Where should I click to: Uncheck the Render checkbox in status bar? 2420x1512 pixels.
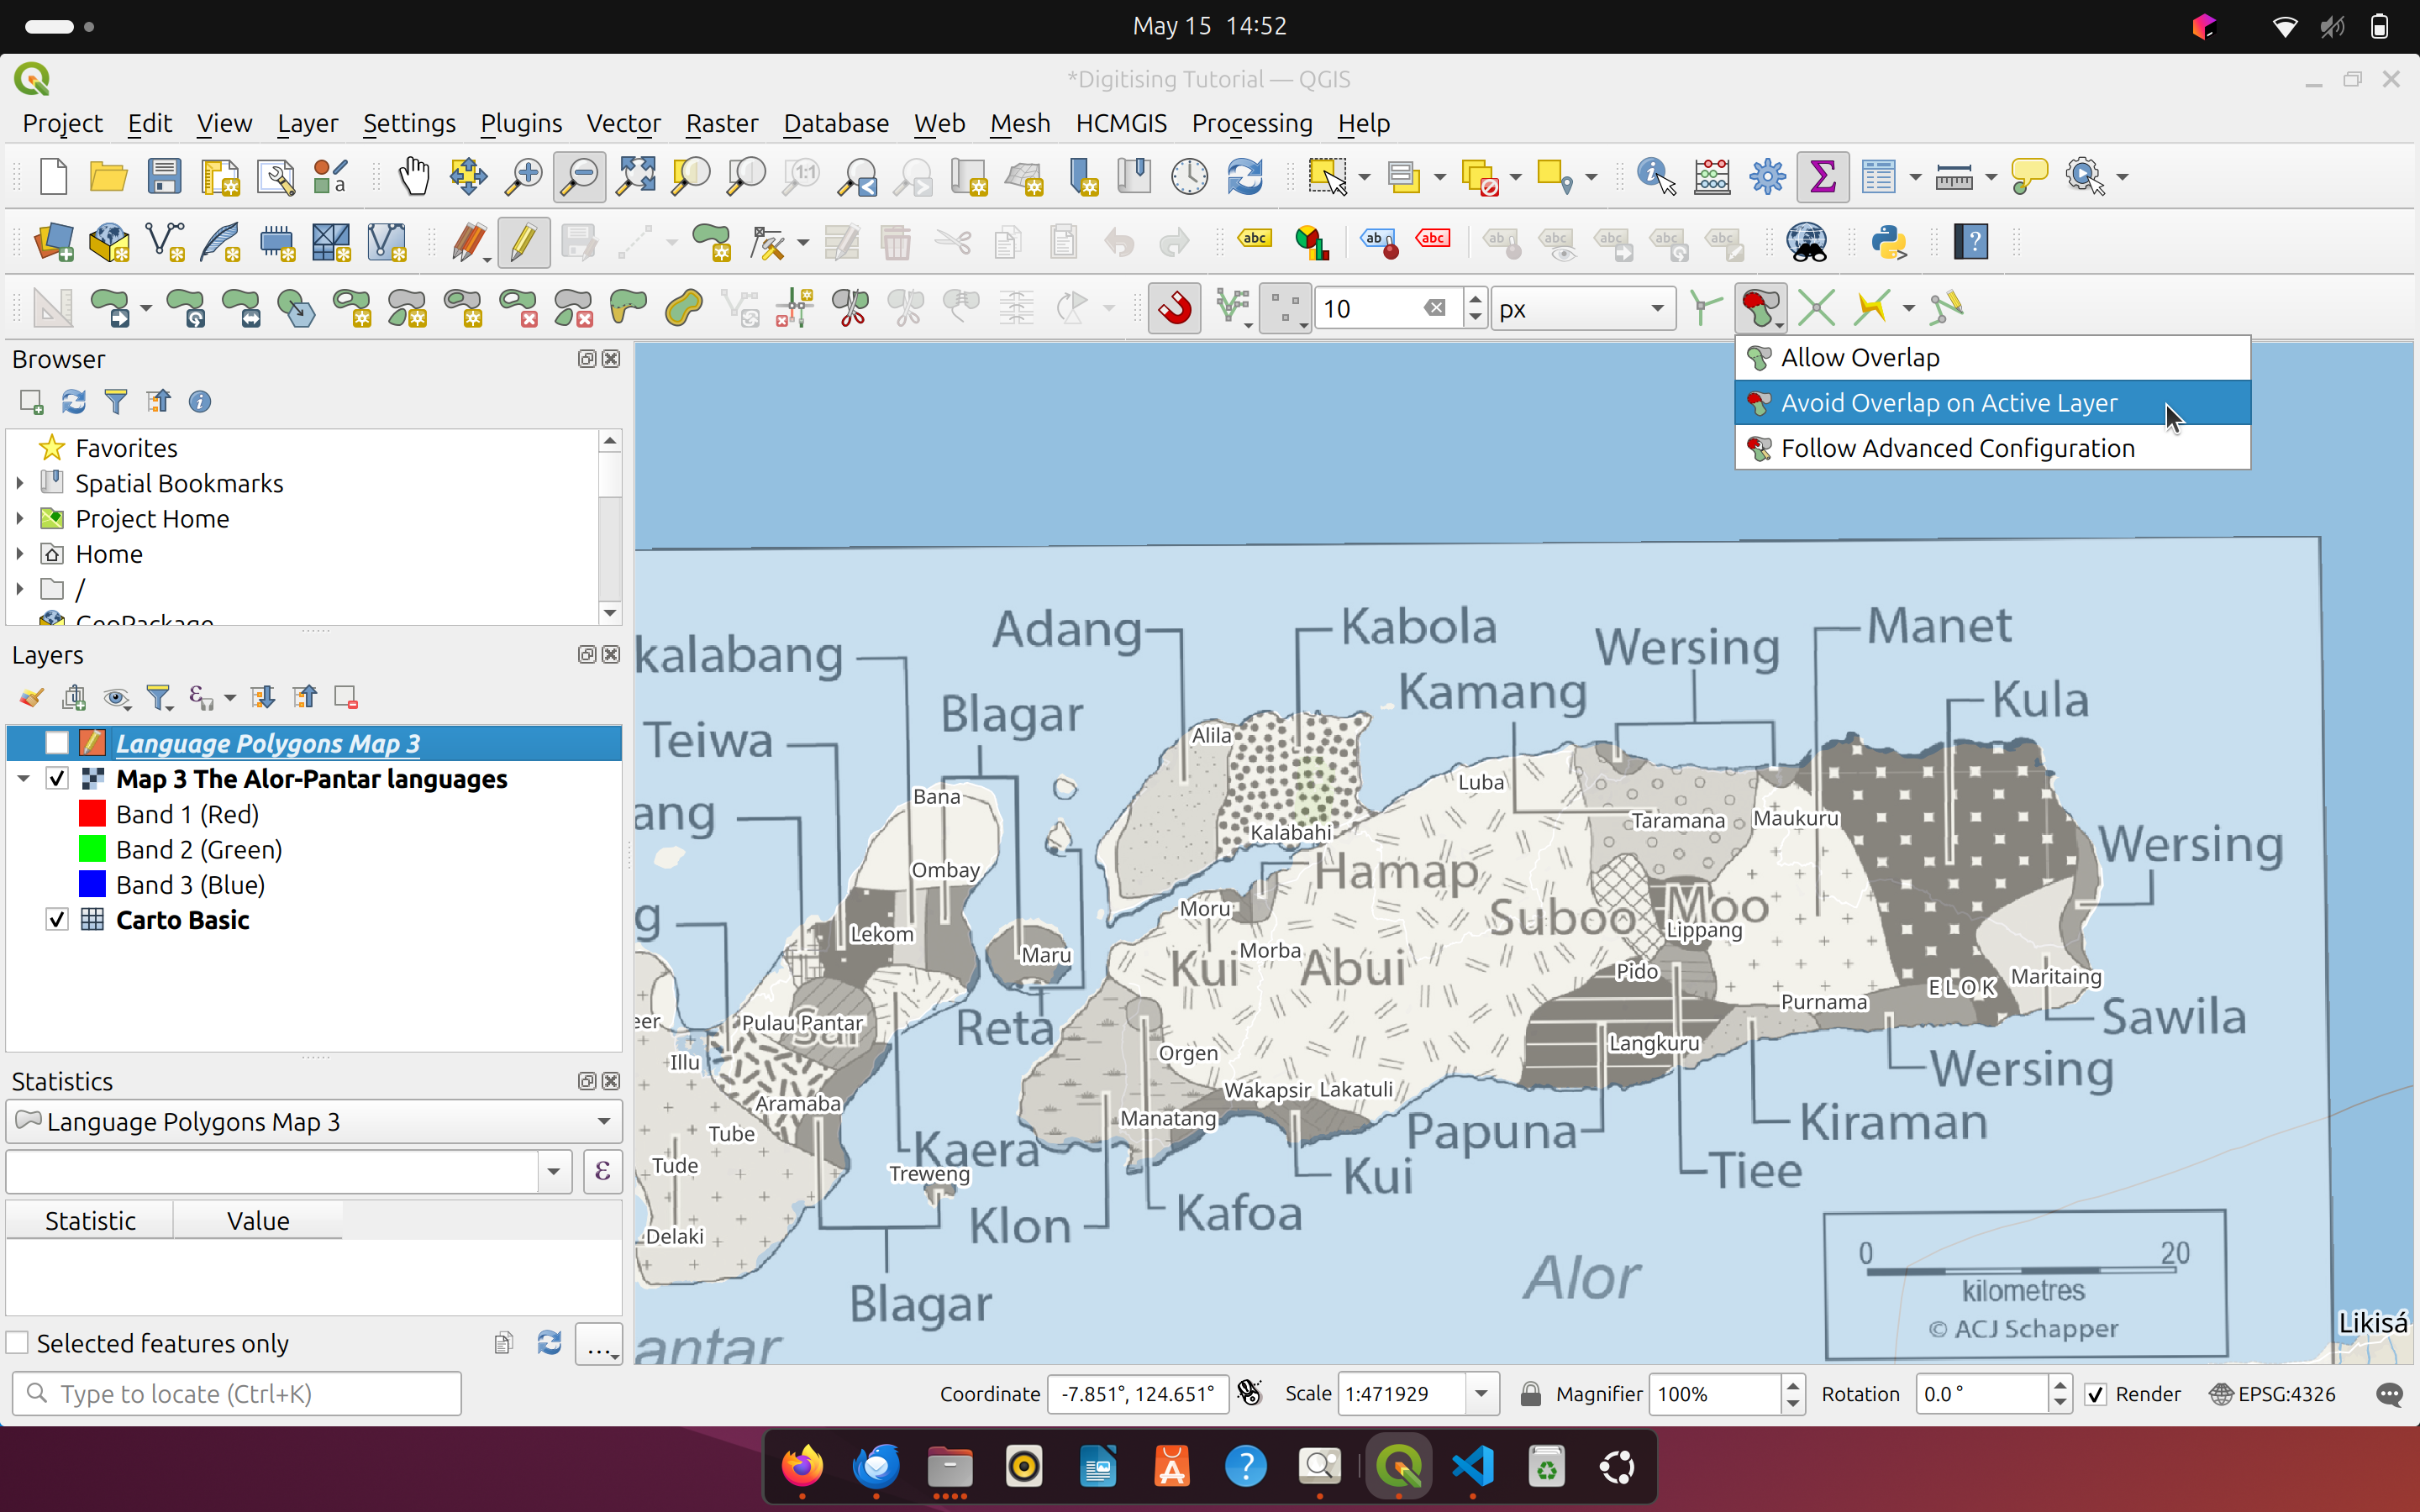click(x=2094, y=1393)
